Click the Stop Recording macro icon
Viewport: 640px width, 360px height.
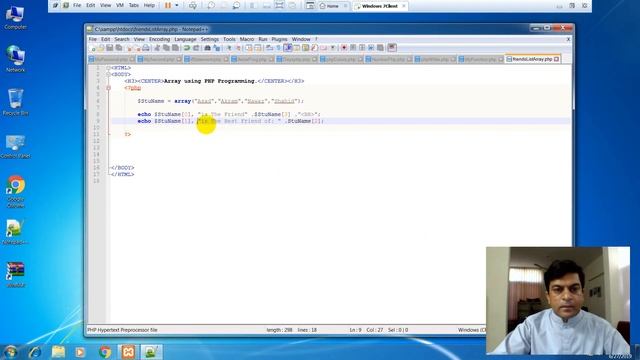pyautogui.click(x=353, y=48)
